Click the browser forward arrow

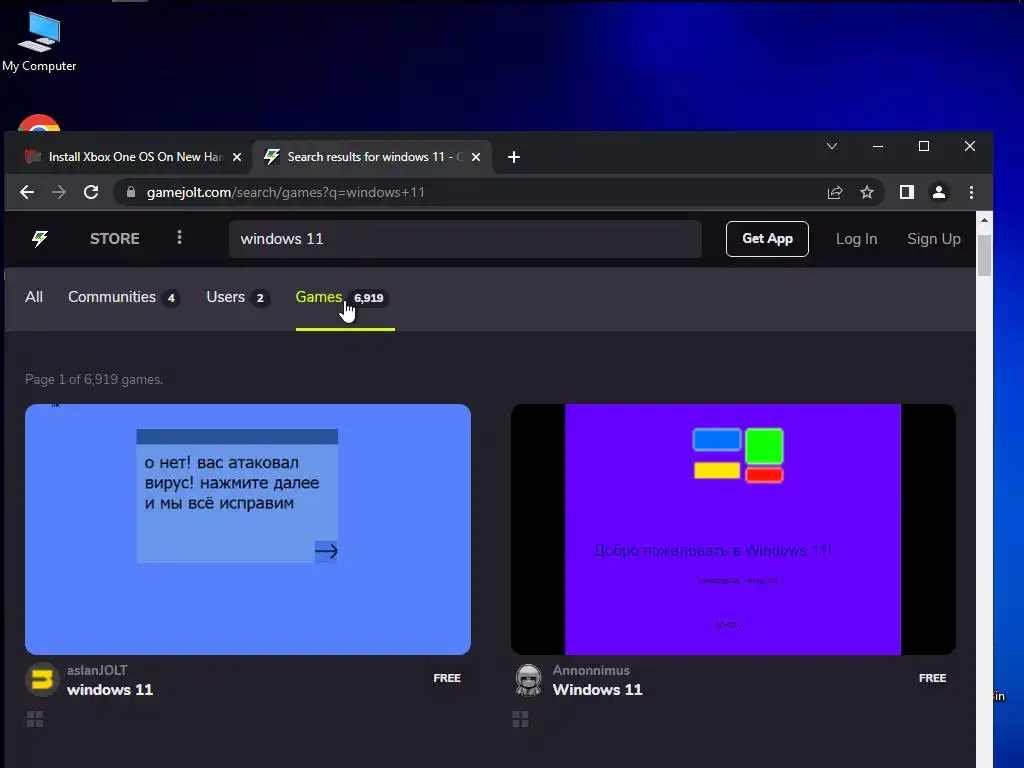59,192
